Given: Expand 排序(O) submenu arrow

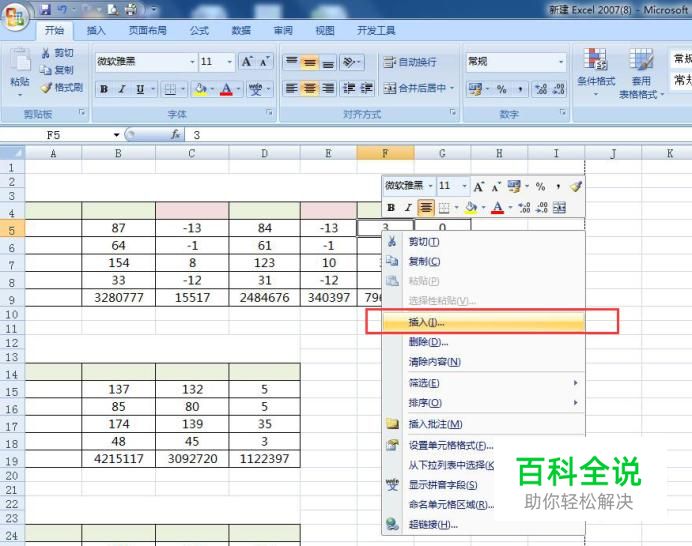Looking at the screenshot, I should pyautogui.click(x=575, y=403).
